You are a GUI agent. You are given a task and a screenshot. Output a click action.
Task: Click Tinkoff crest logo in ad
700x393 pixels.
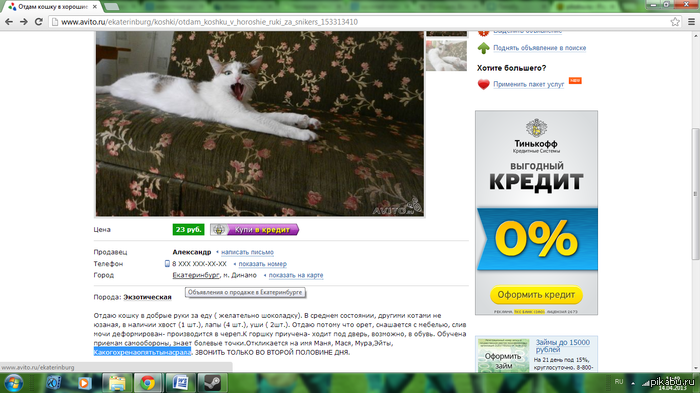tap(536, 129)
